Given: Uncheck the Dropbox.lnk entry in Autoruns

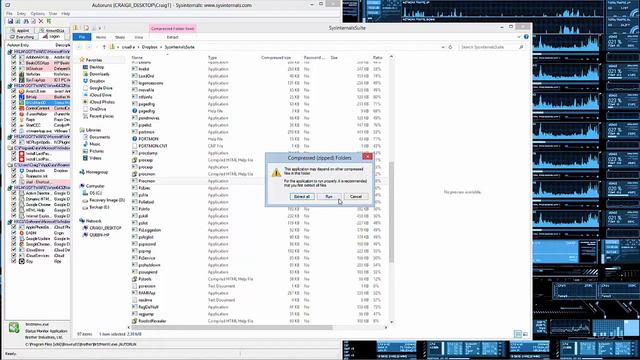Looking at the screenshot, I should [14, 171].
